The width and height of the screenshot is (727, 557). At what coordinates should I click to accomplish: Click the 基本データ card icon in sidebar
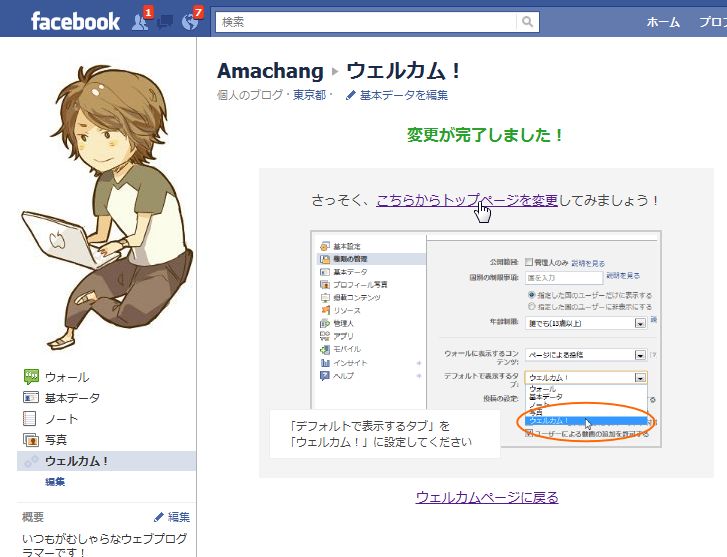(31, 397)
